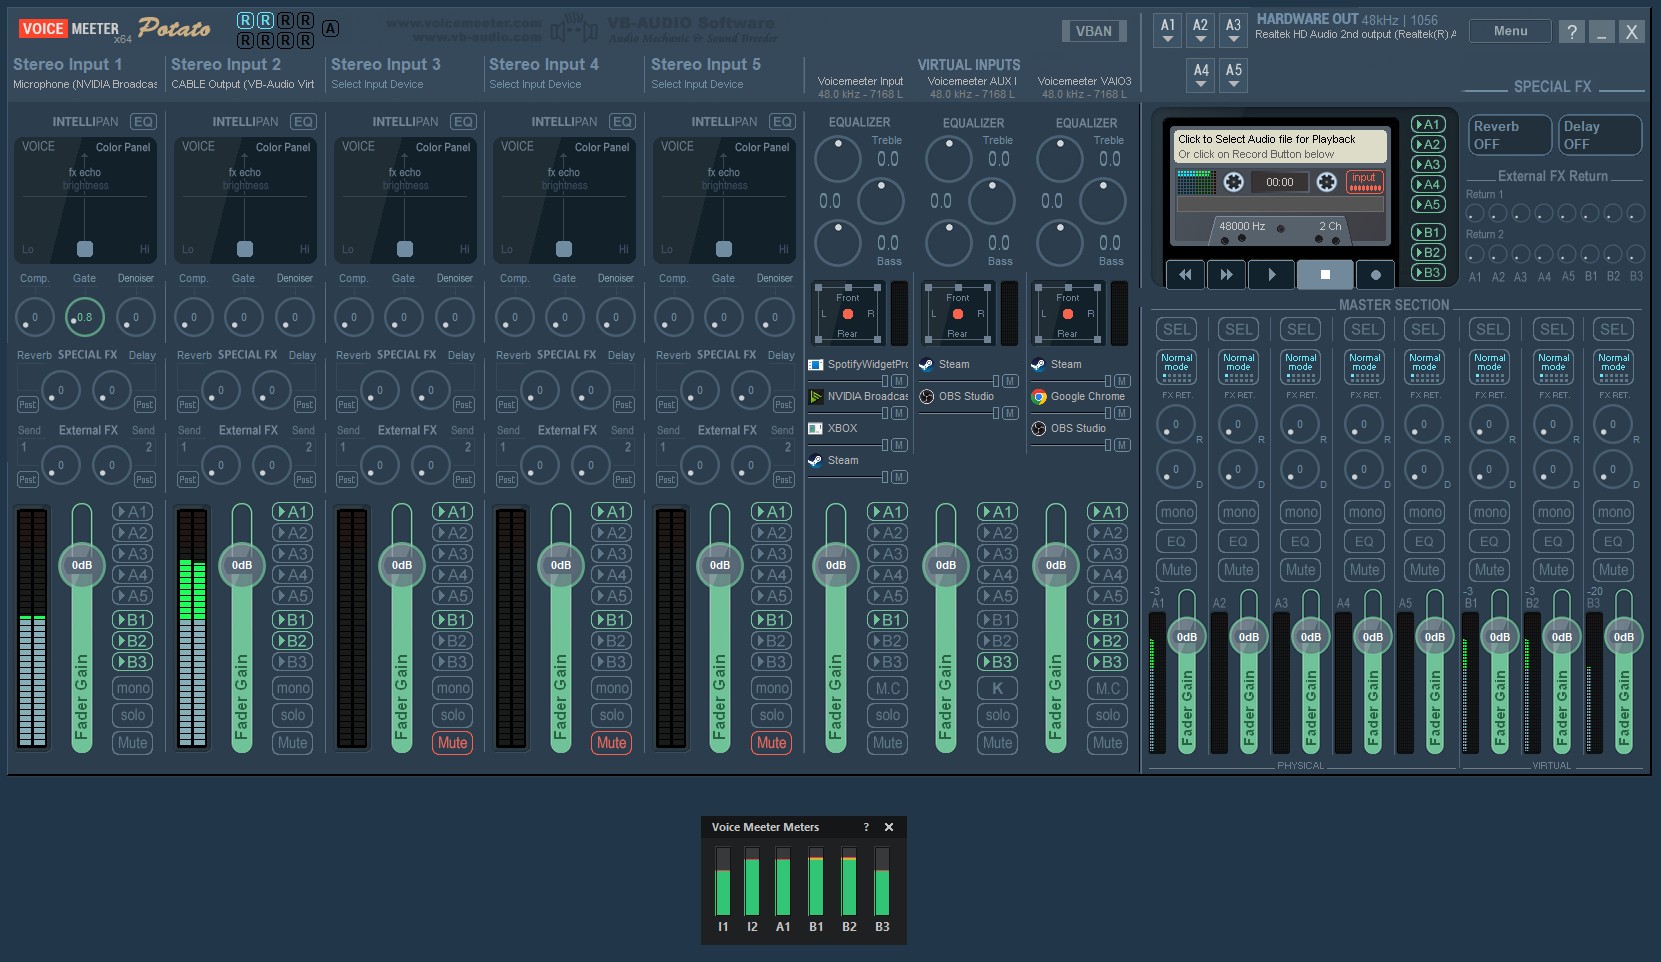Click the red input icon on the cassette
This screenshot has height=962, width=1661.
(x=1364, y=181)
